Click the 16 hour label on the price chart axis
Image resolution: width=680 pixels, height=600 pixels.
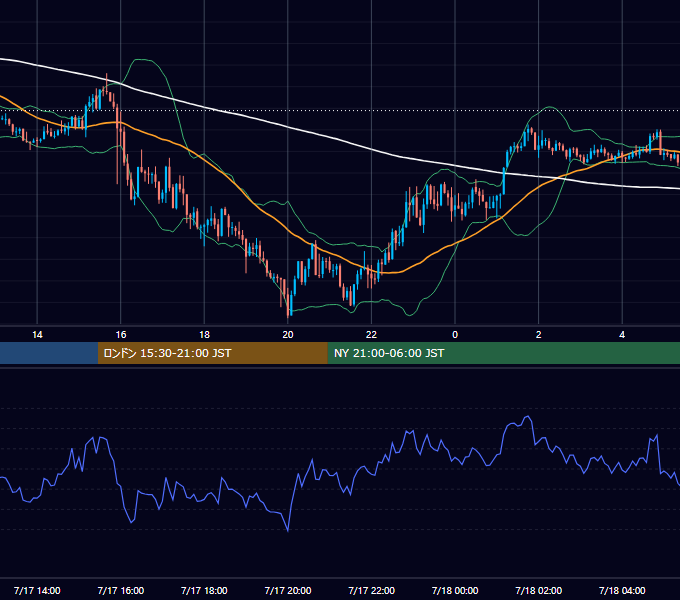tap(121, 335)
